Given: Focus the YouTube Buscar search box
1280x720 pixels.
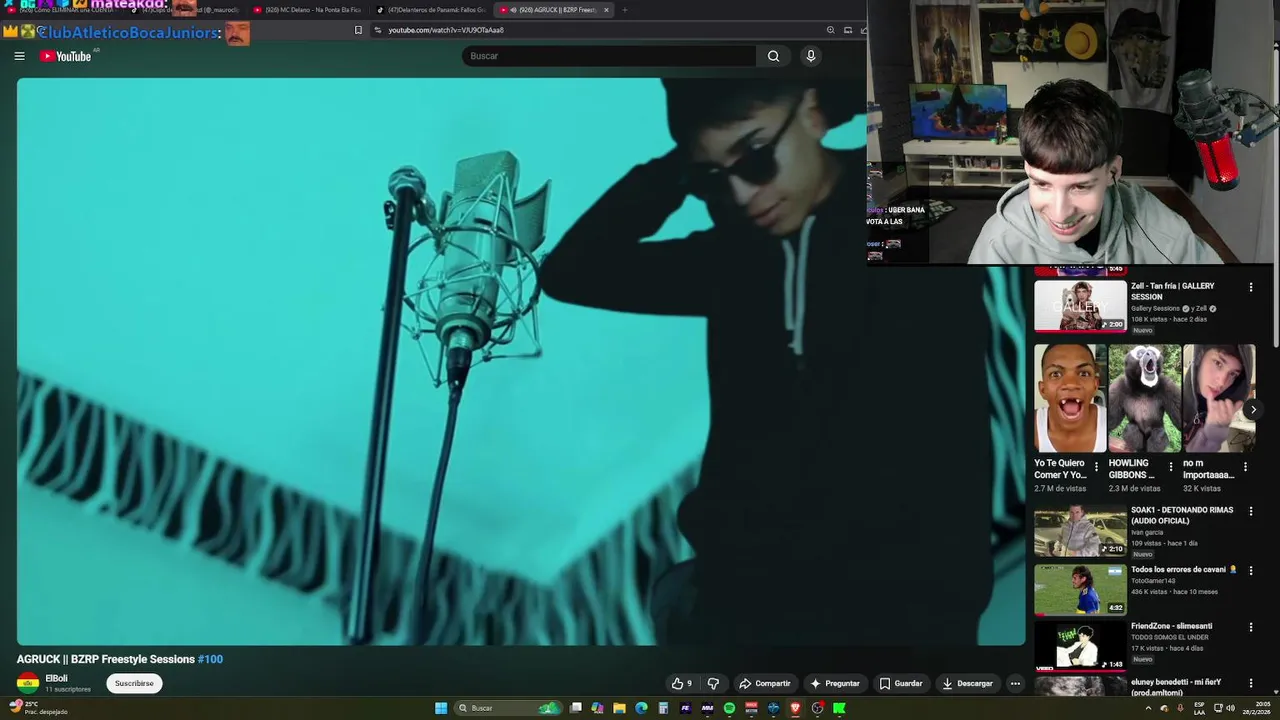Looking at the screenshot, I should coord(609,56).
